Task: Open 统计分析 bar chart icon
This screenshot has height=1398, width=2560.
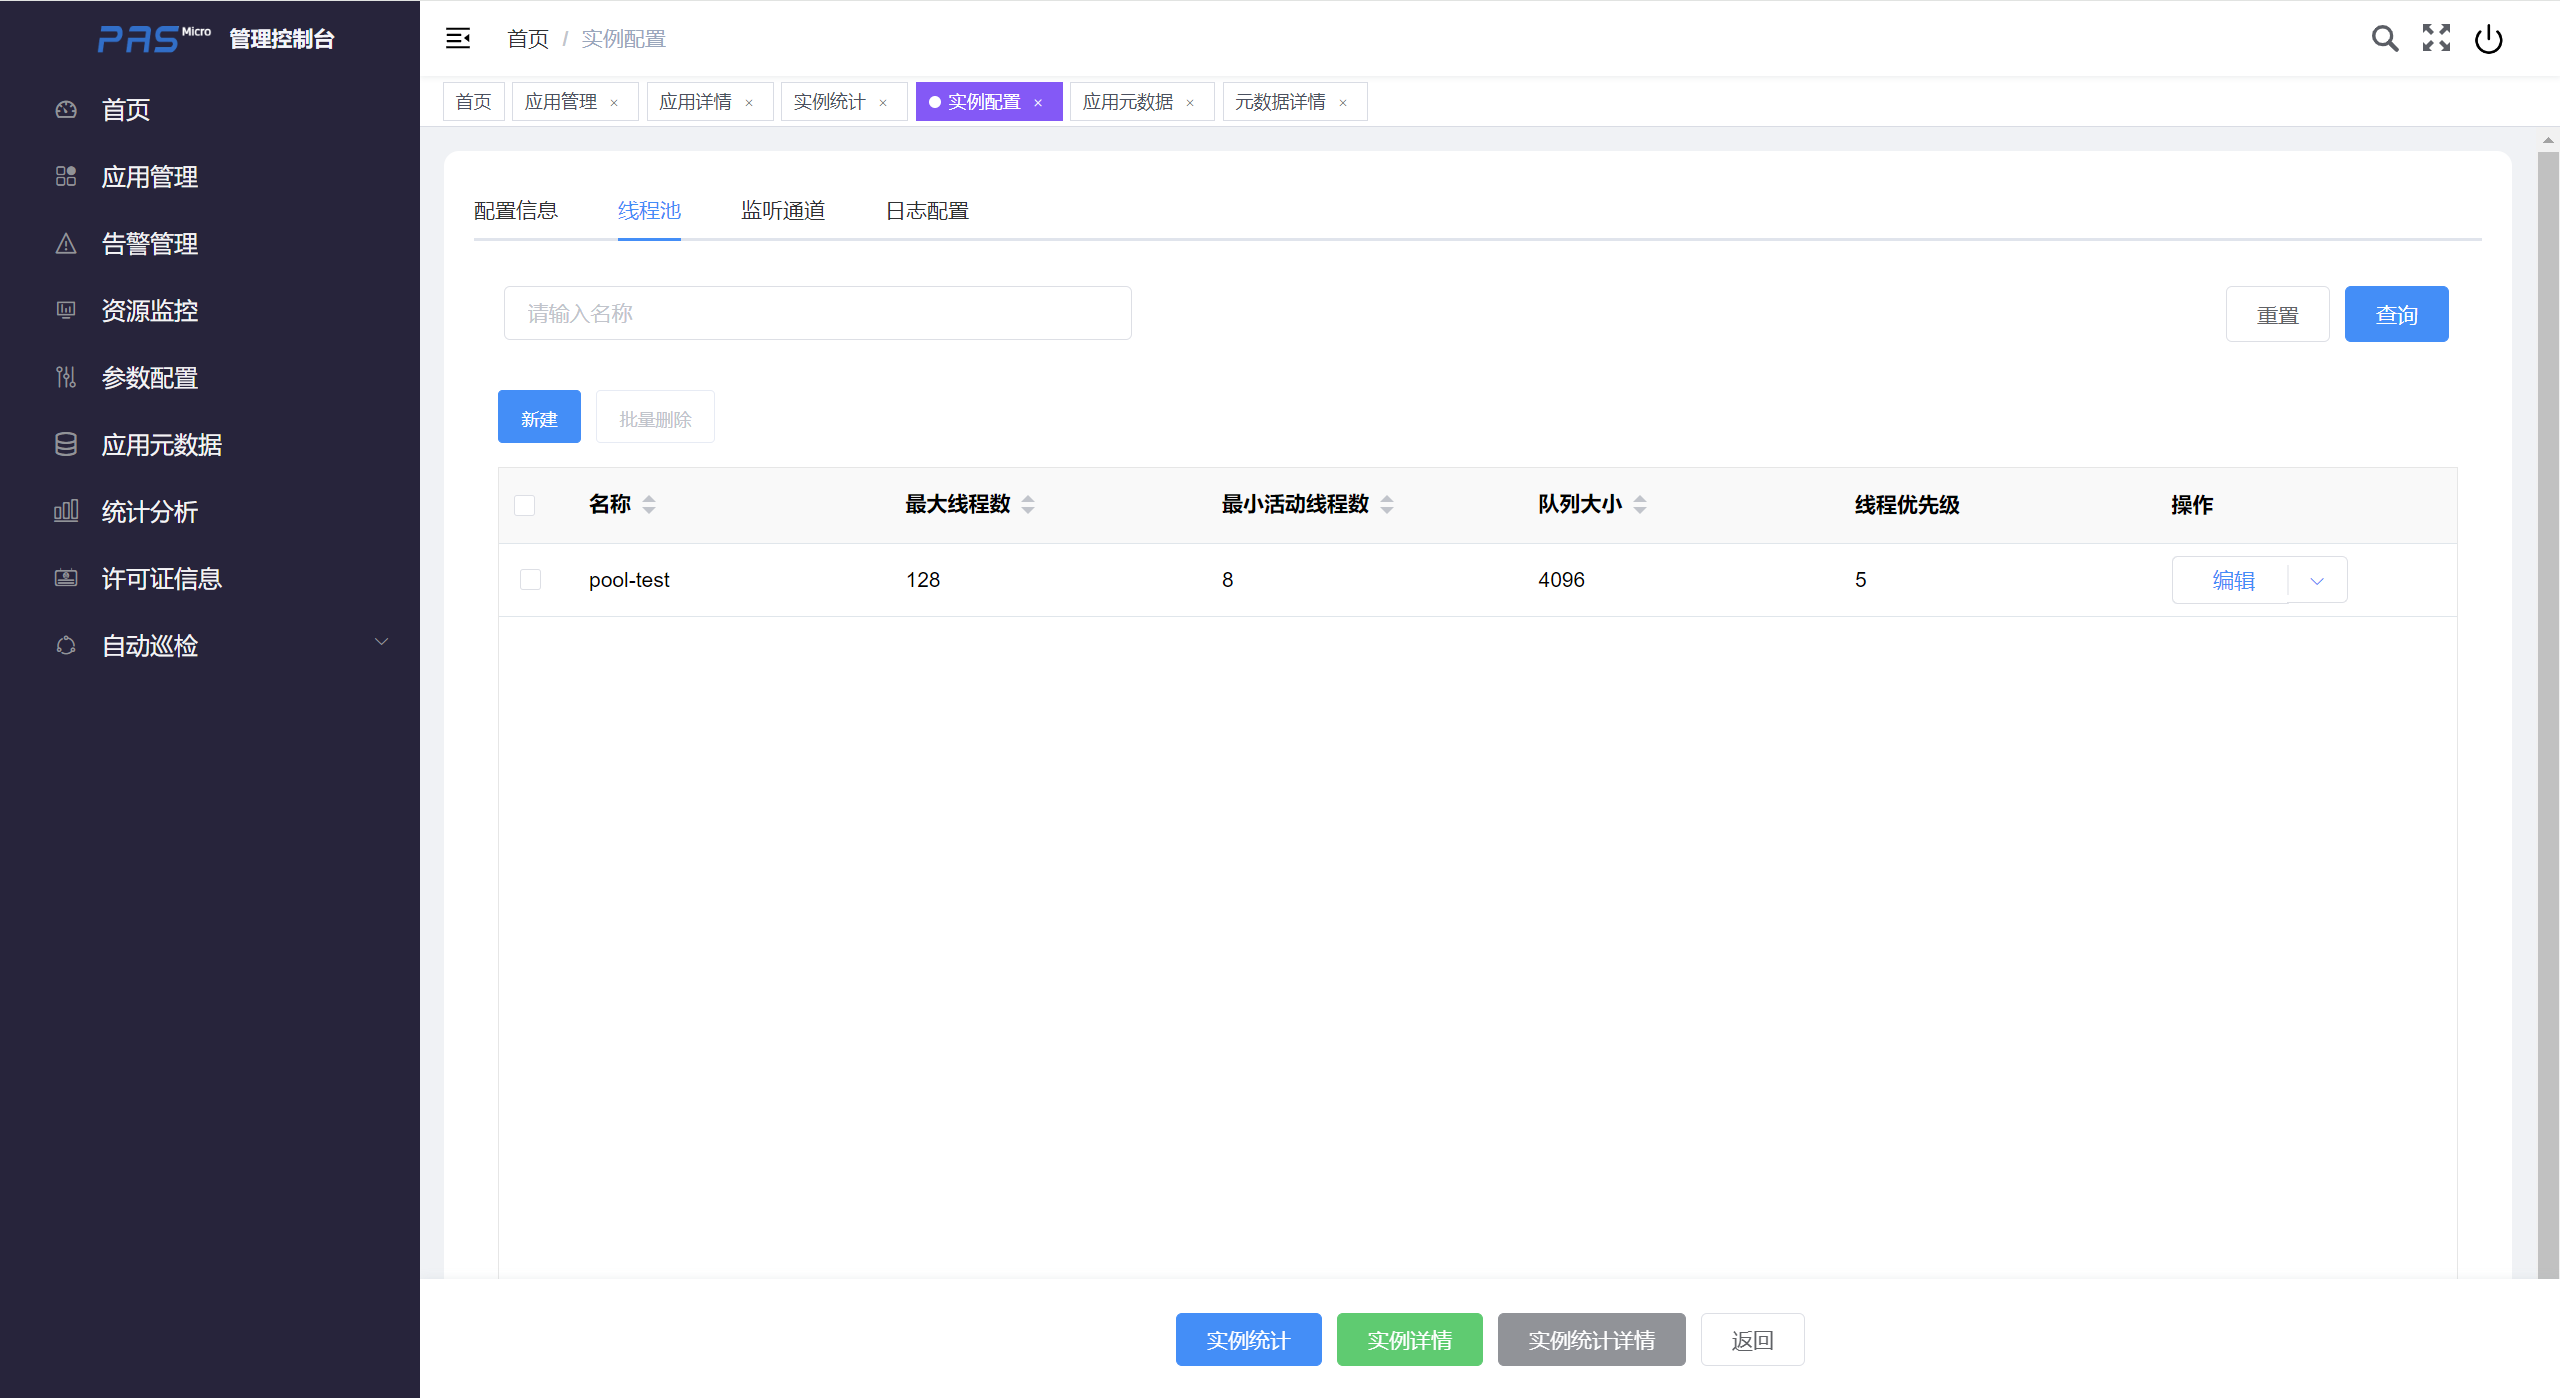Action: 66,512
